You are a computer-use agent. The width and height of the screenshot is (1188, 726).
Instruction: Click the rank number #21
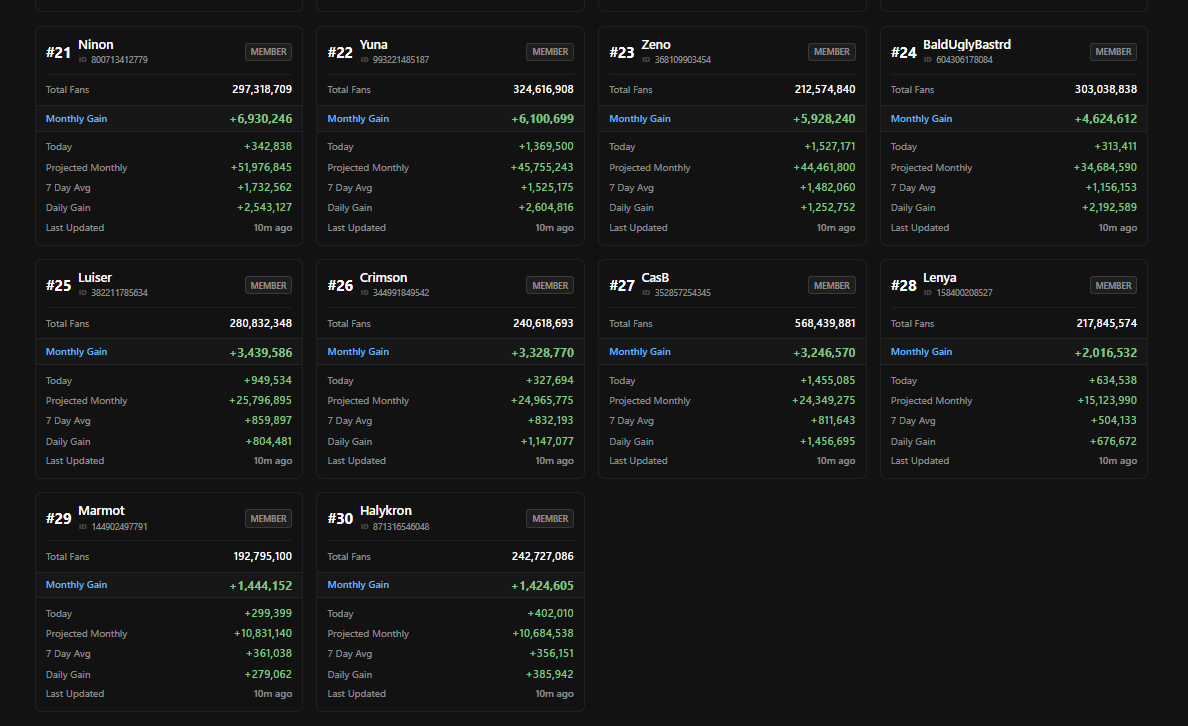pyautogui.click(x=58, y=52)
